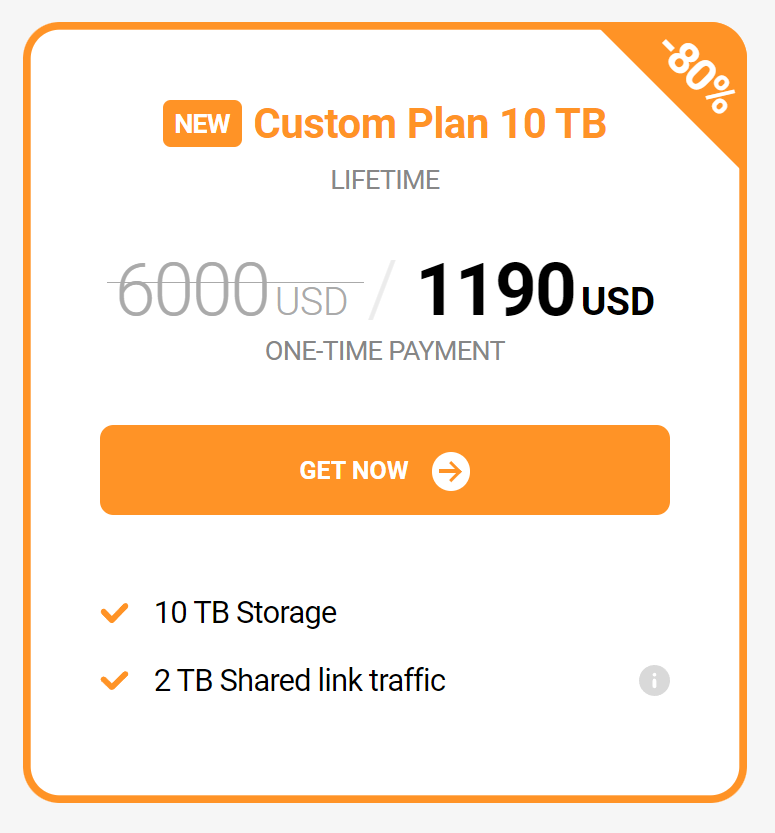Click the word Plan in the title
Viewport: 775px width, 833px height.
click(x=448, y=123)
